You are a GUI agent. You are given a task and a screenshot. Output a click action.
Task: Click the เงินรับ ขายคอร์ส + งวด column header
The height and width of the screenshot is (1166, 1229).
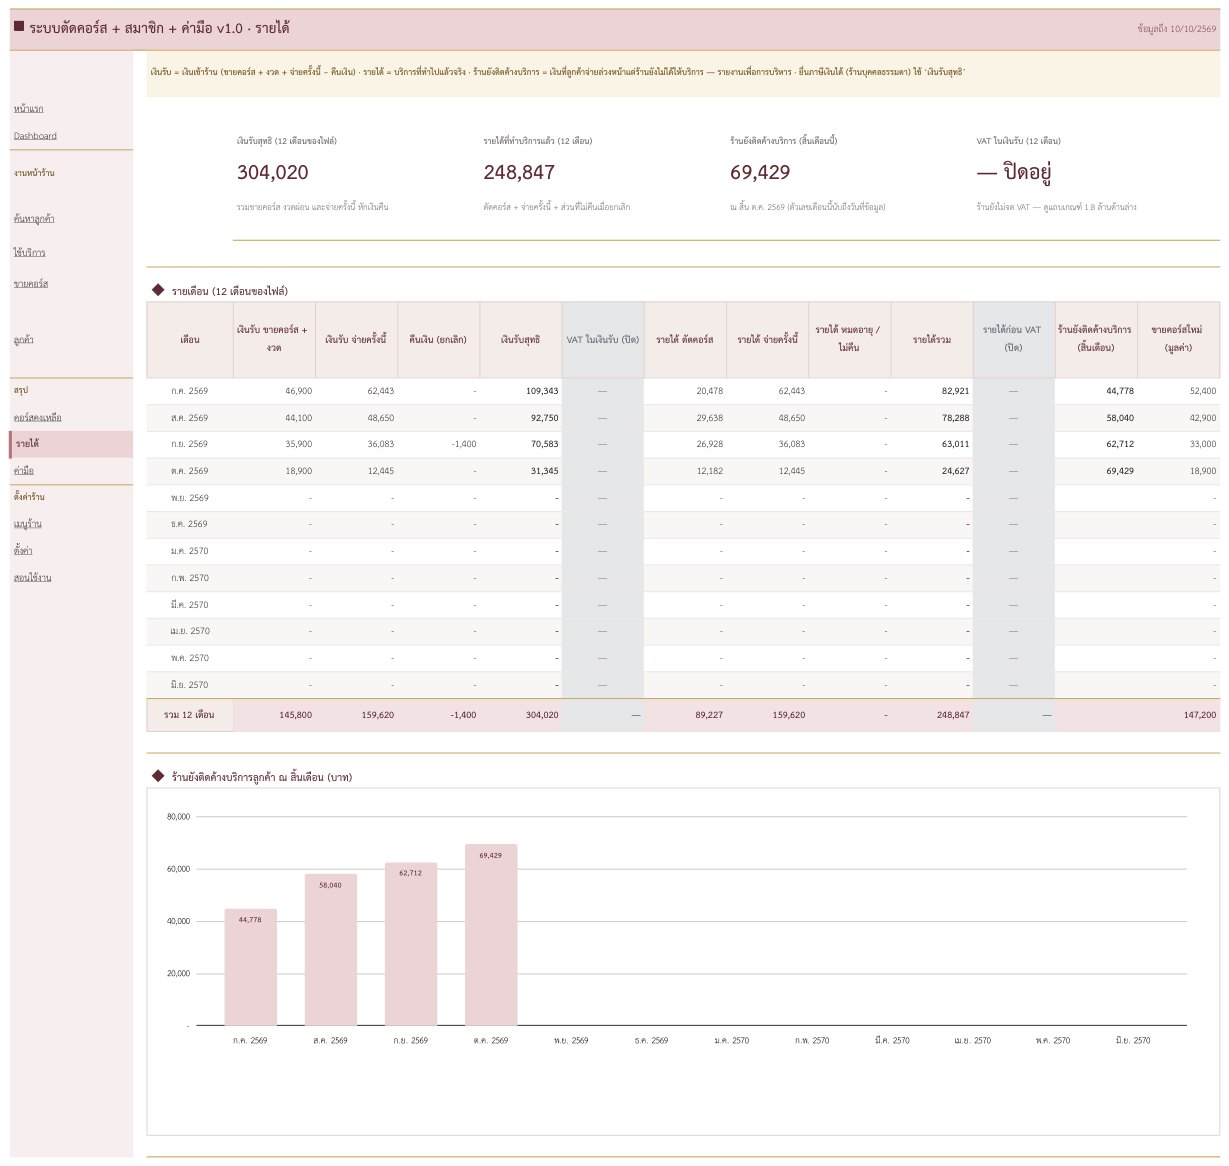(274, 340)
